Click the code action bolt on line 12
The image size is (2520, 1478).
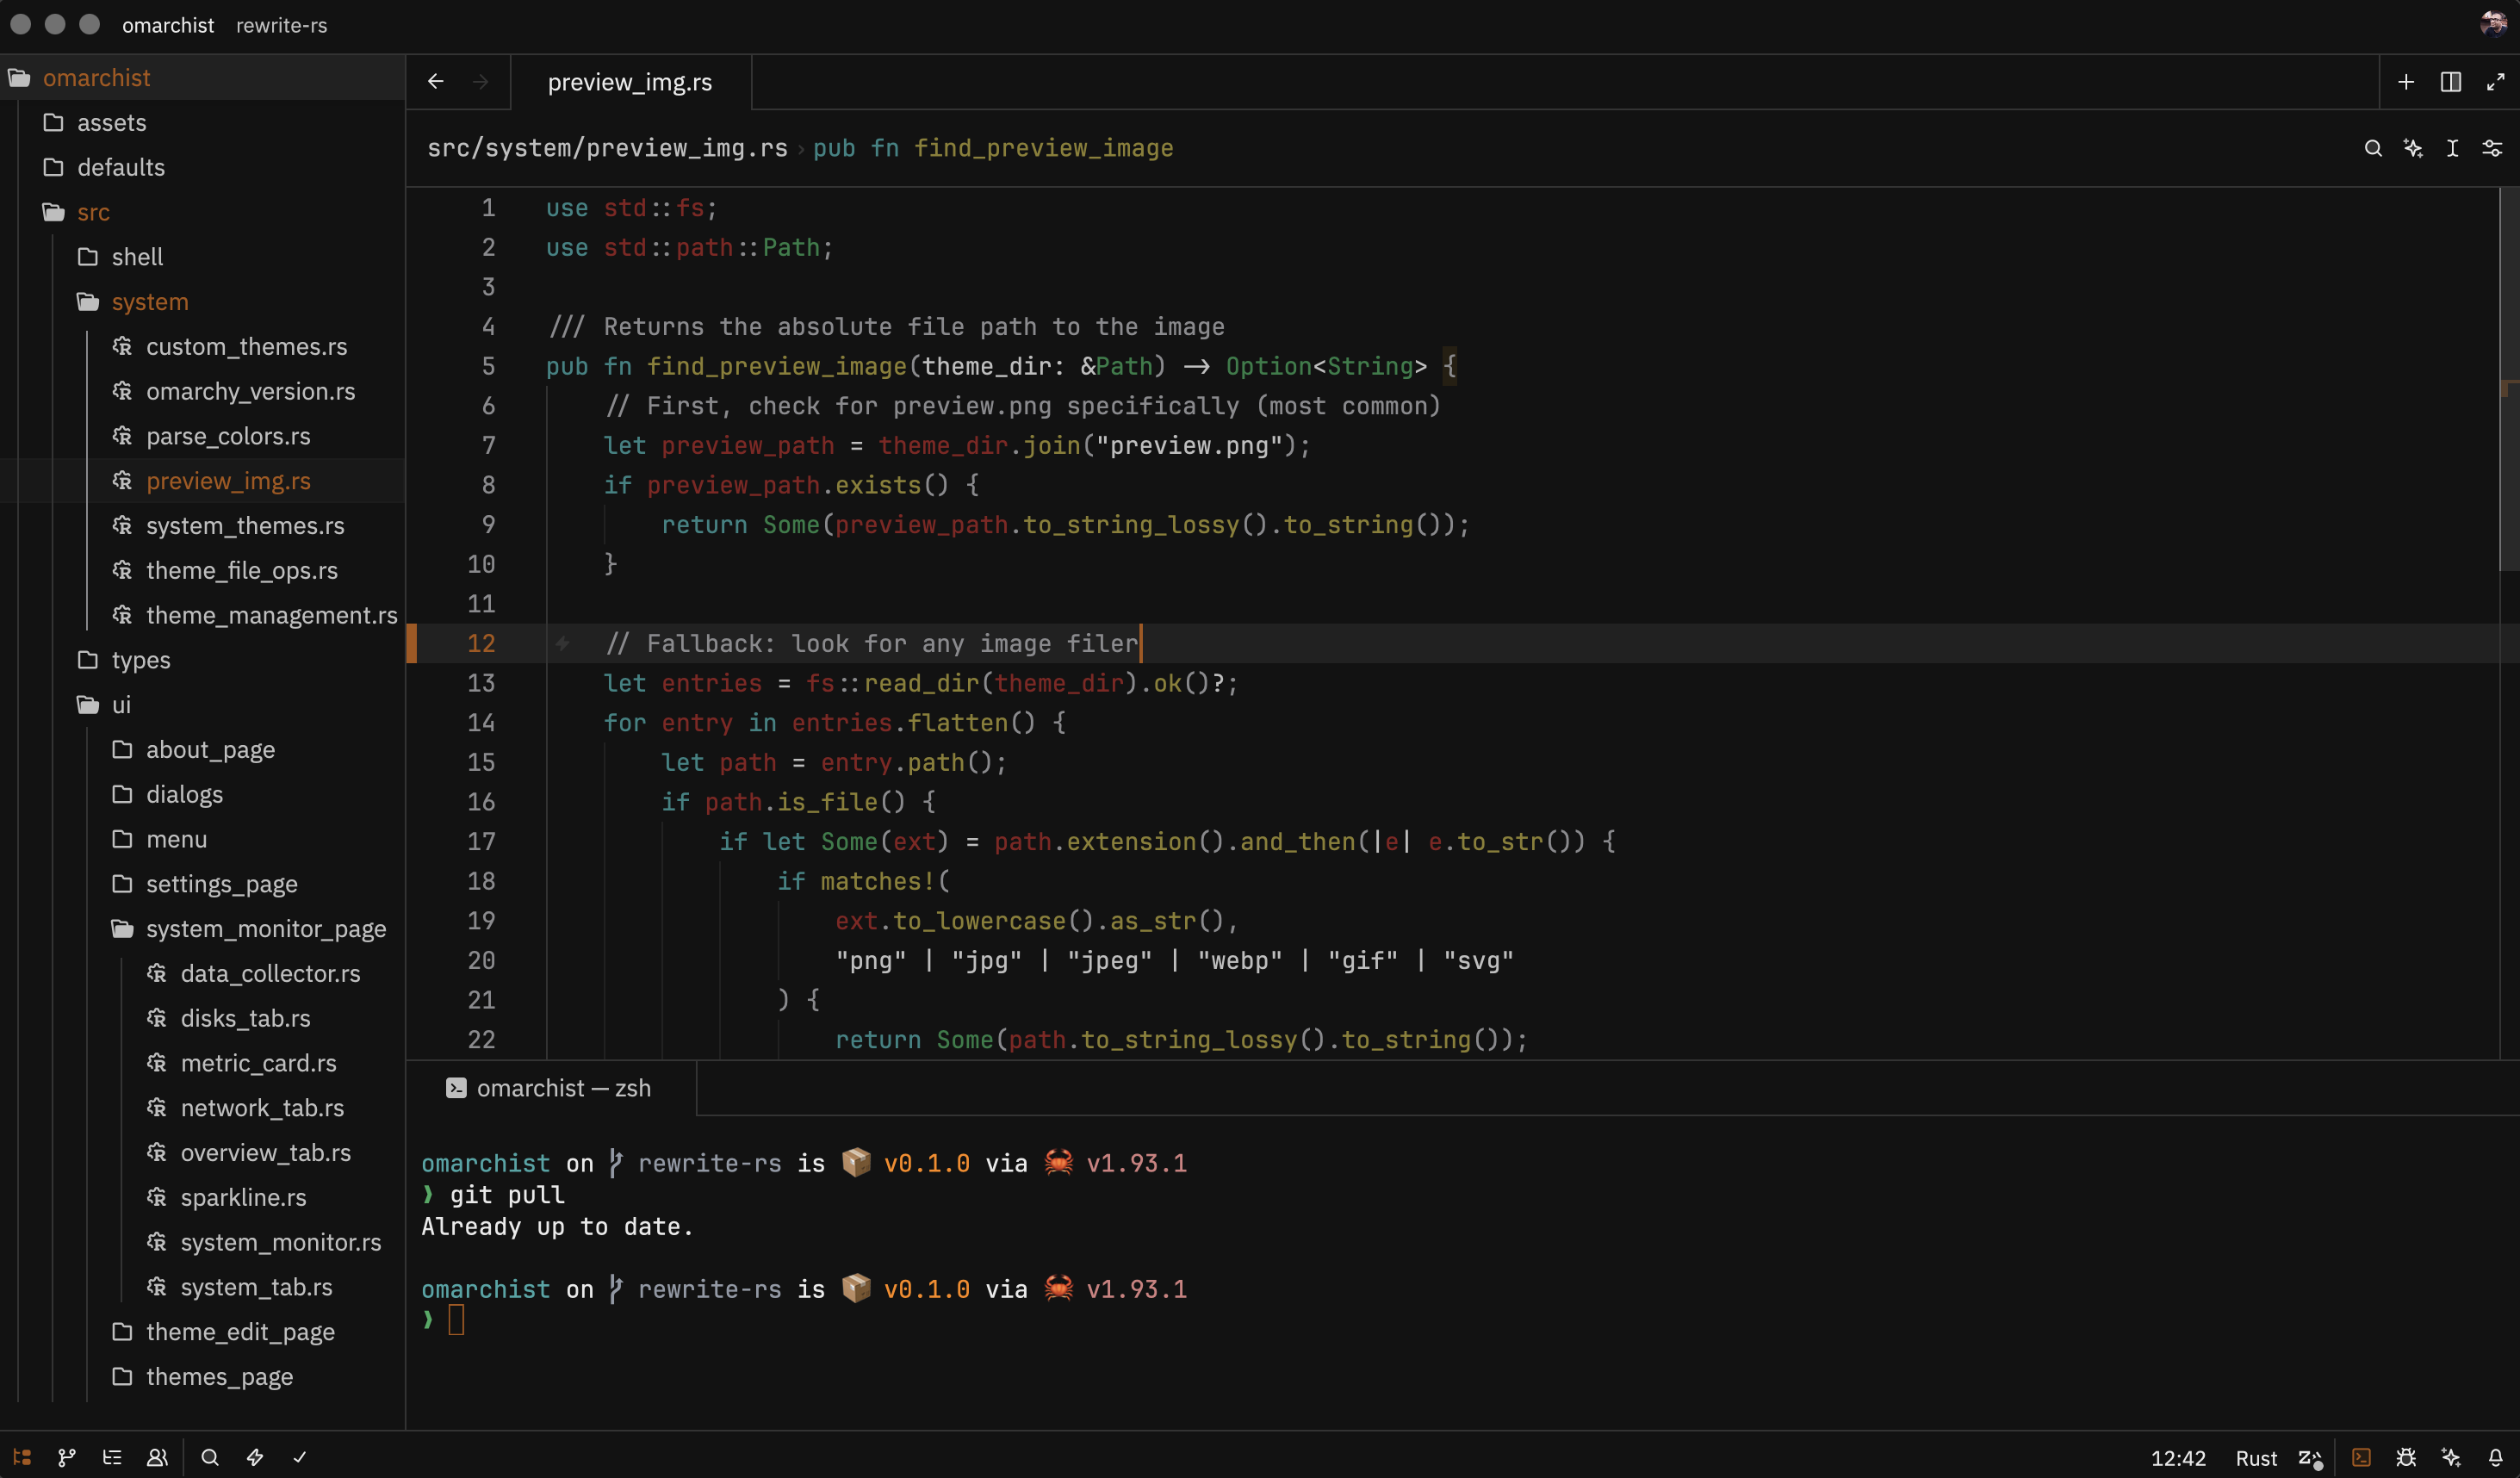click(x=563, y=643)
